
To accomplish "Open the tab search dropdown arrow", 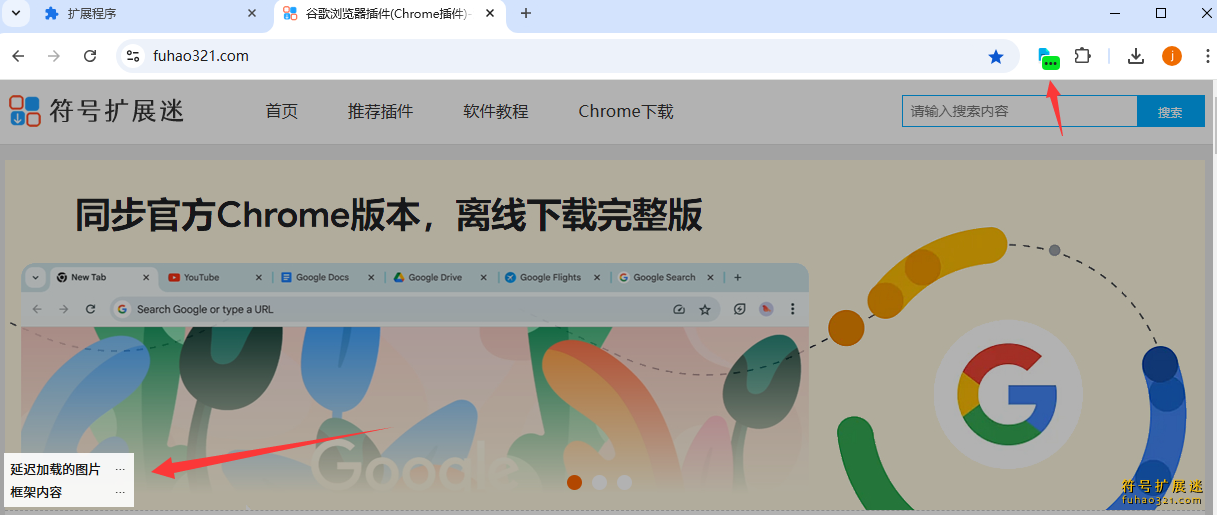I will coord(14,13).
